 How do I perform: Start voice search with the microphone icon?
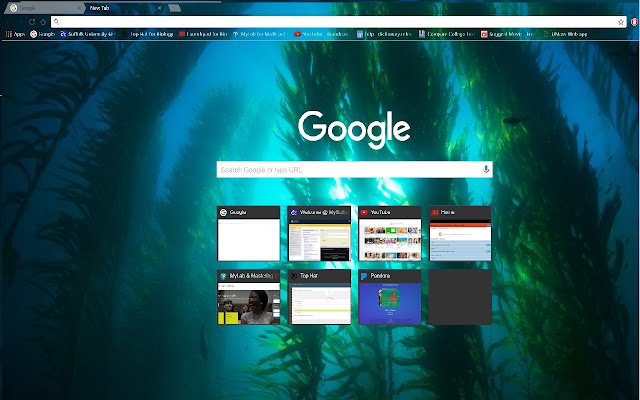pos(486,169)
